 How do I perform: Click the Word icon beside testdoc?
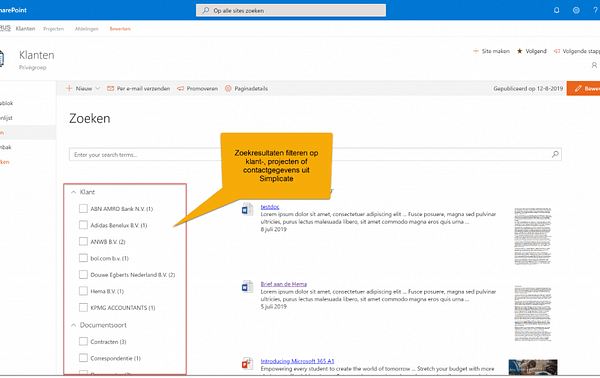(247, 209)
